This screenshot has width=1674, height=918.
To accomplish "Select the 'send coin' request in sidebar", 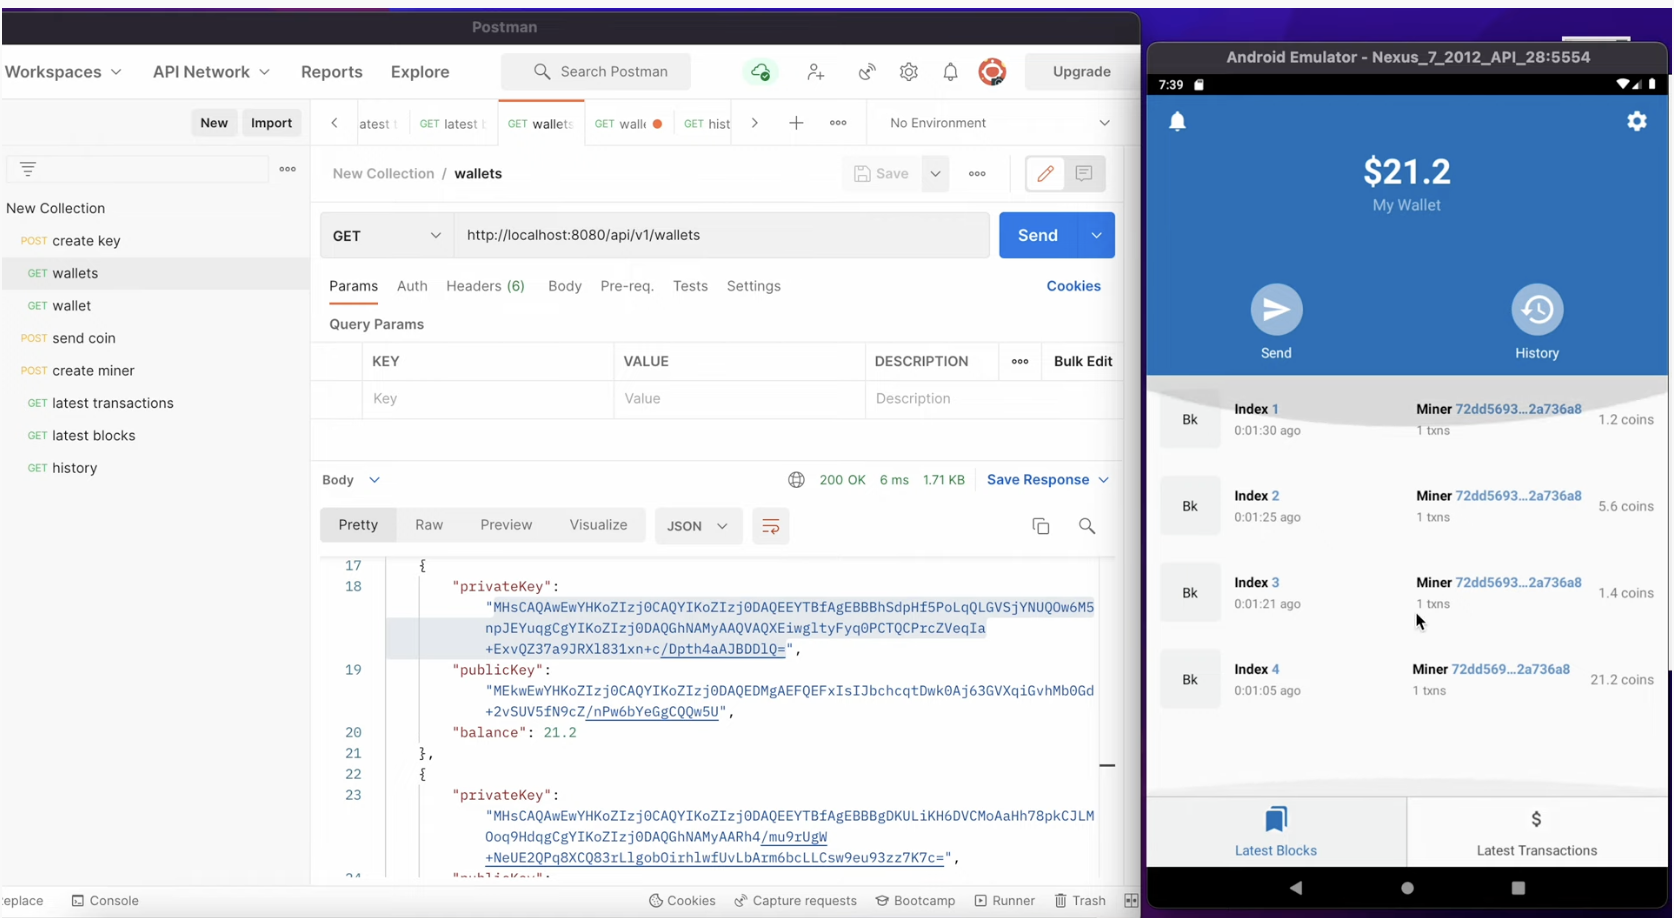I will [x=155, y=338].
